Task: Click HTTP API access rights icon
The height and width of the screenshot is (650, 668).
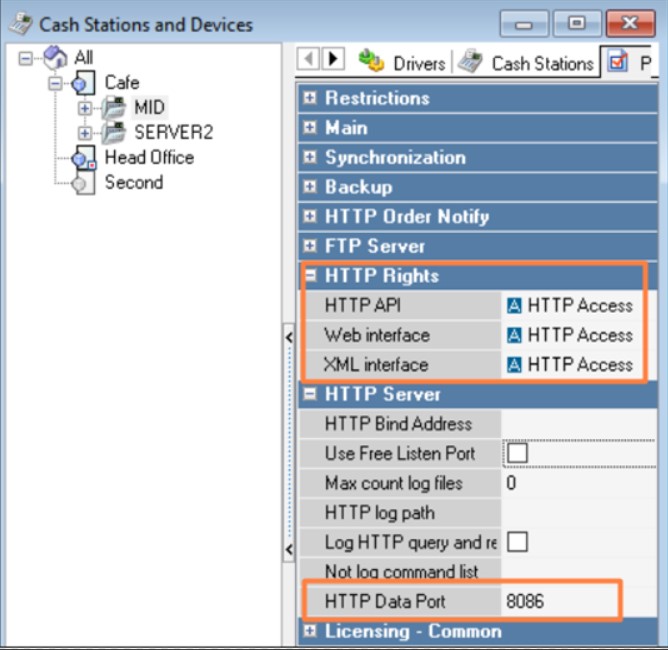Action: (x=514, y=305)
